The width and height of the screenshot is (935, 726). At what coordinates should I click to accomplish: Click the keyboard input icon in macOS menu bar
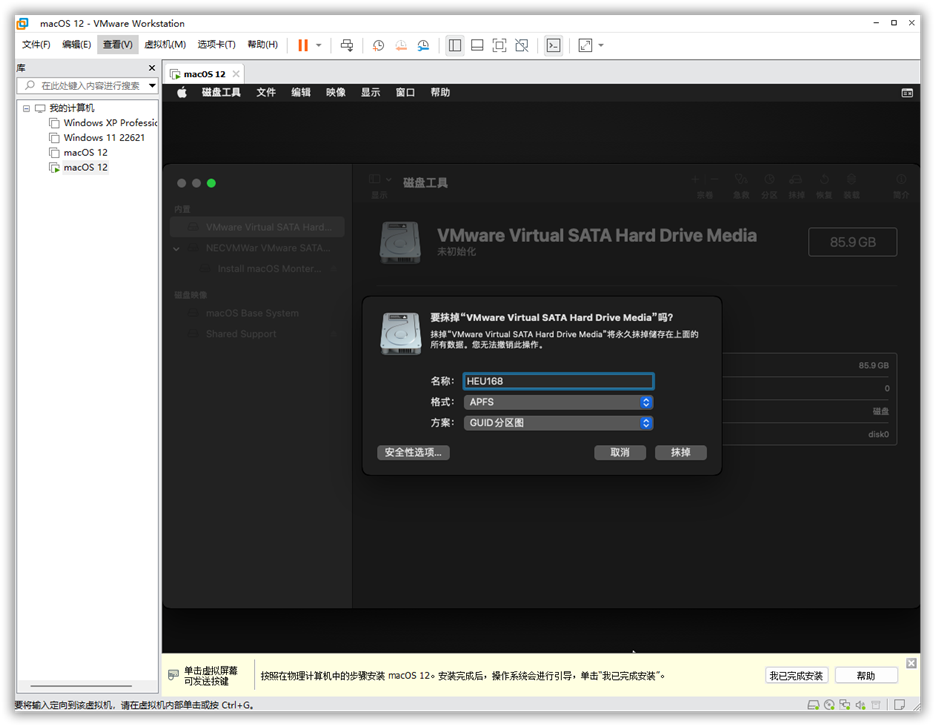pos(907,92)
